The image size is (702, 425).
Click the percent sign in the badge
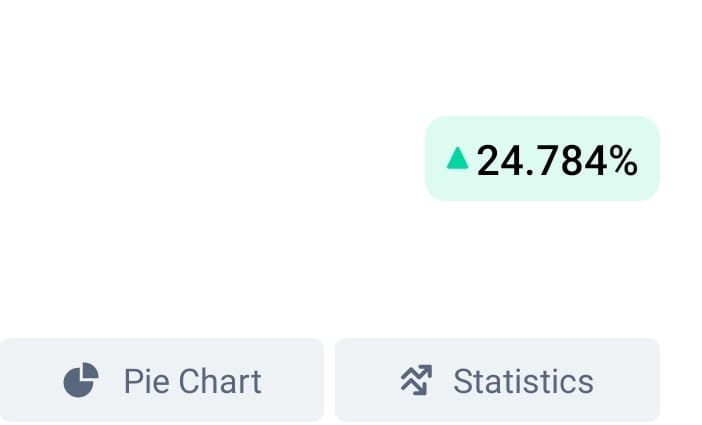click(623, 161)
